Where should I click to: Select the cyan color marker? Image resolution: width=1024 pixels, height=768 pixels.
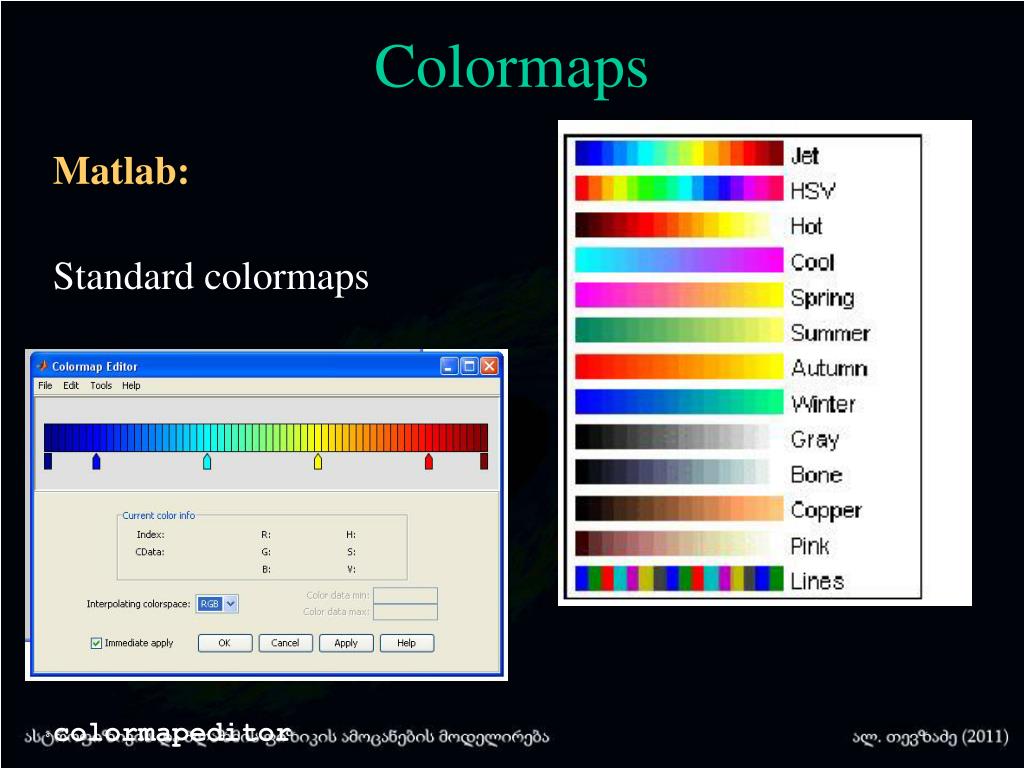207,461
